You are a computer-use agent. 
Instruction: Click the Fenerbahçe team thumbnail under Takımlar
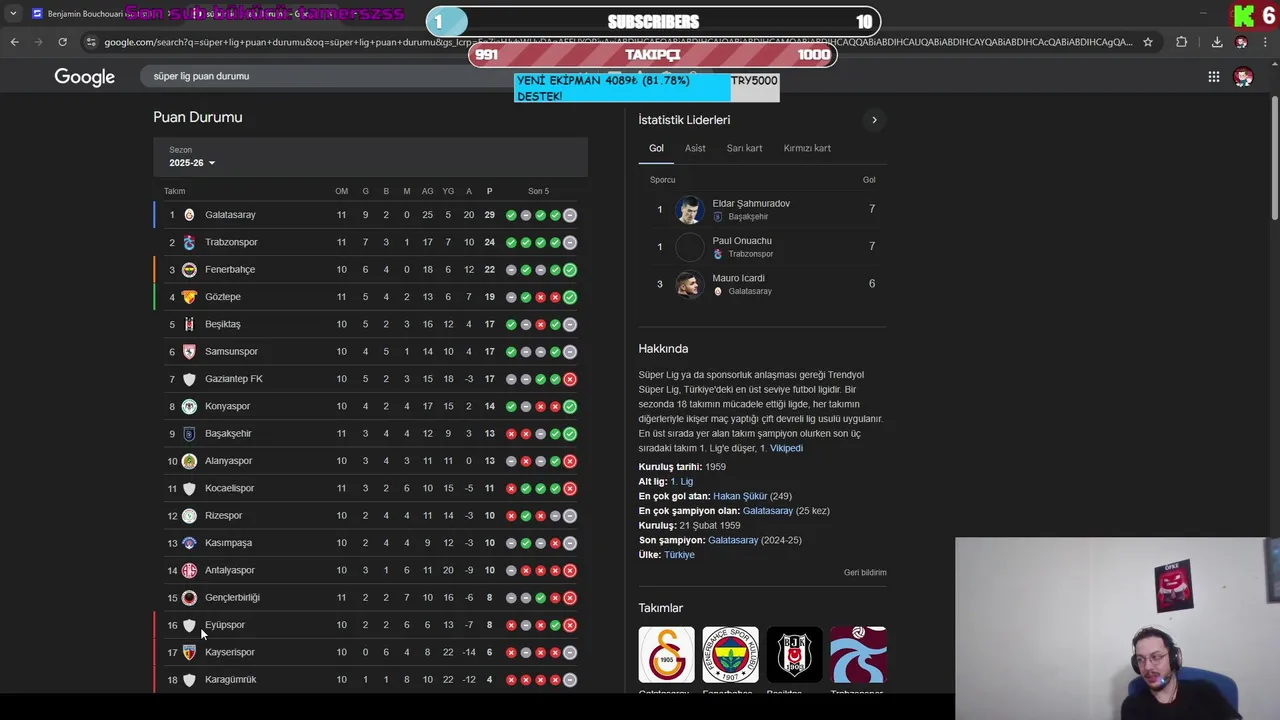[730, 654]
